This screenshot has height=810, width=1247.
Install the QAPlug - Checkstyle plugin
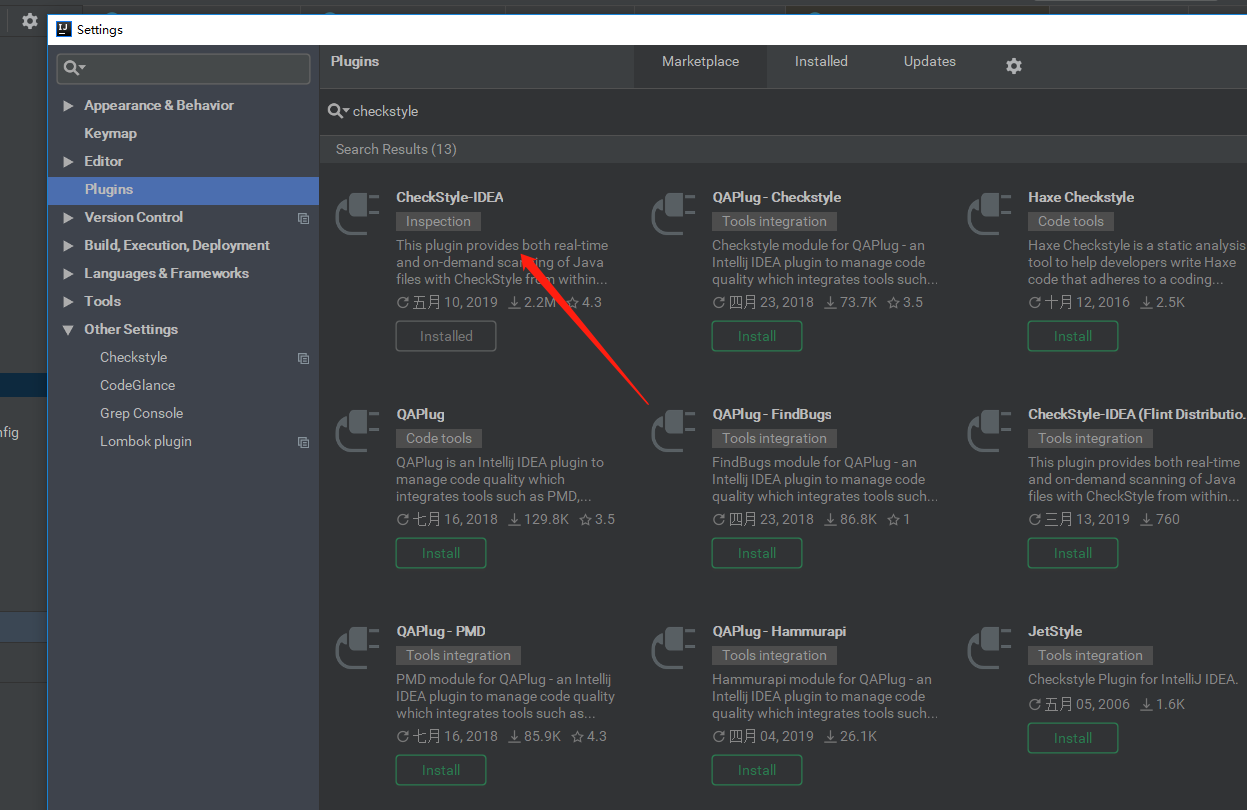coord(757,336)
